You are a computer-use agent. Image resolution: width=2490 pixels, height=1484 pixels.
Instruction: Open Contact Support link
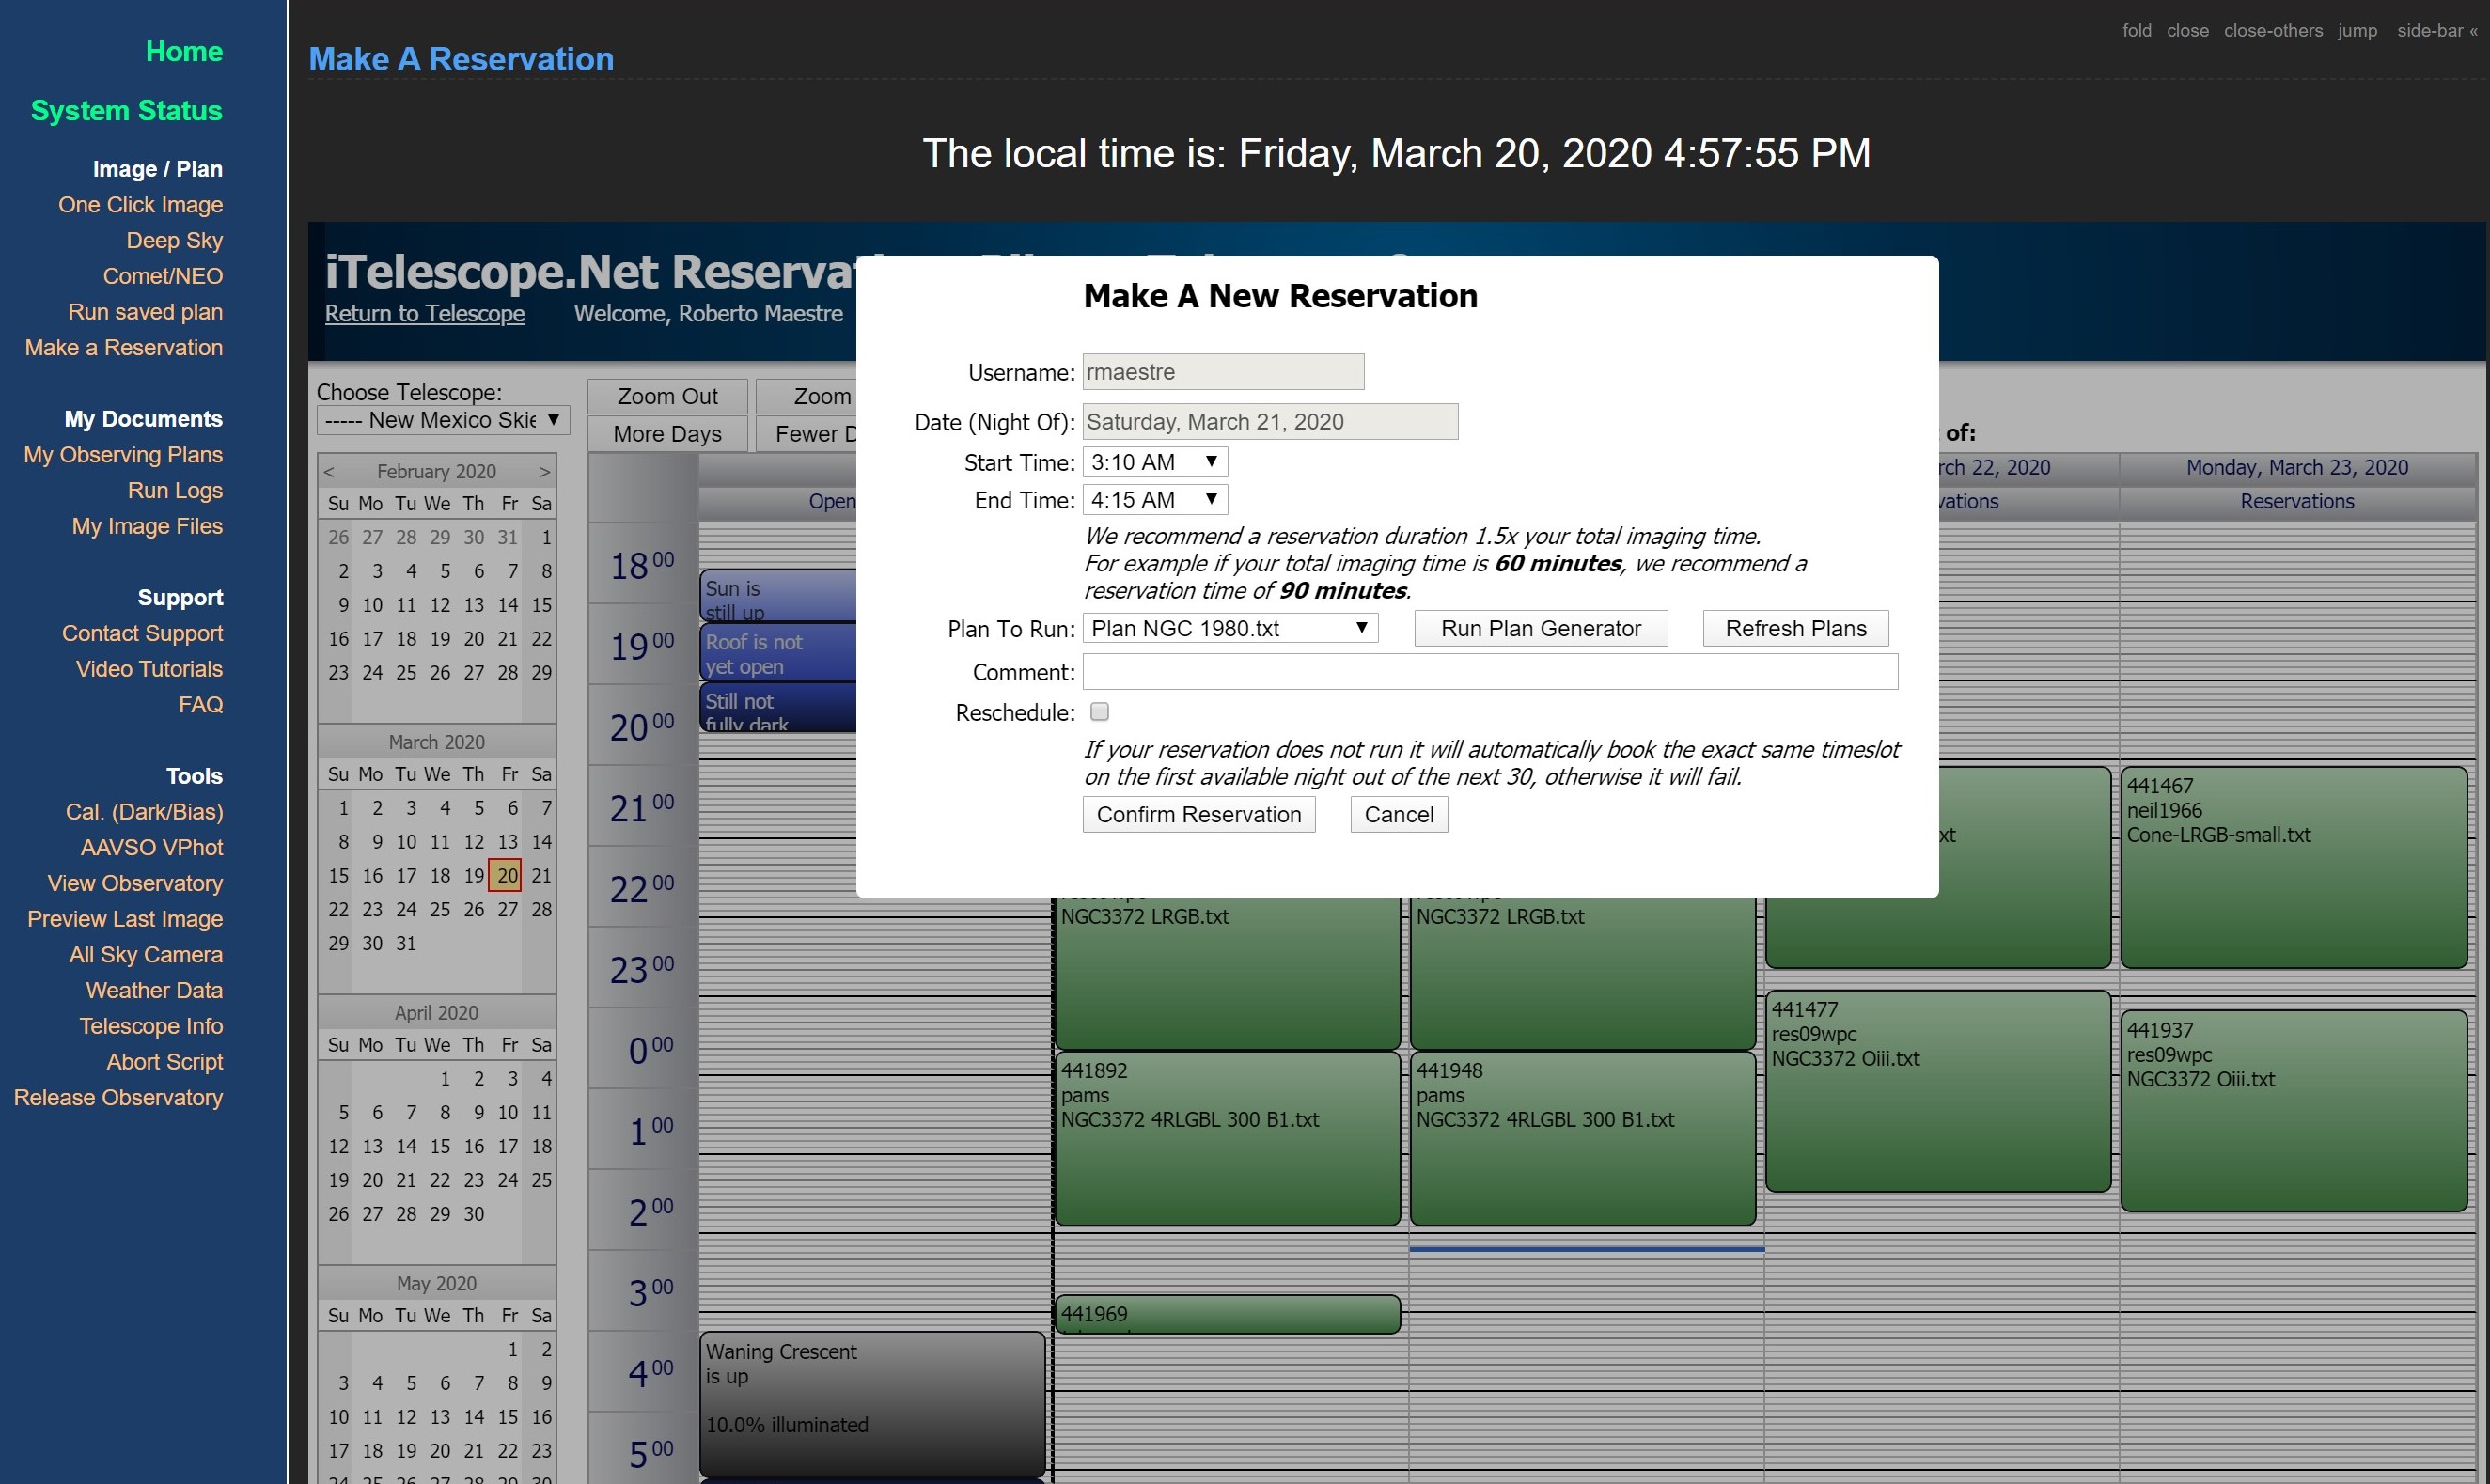tap(142, 633)
